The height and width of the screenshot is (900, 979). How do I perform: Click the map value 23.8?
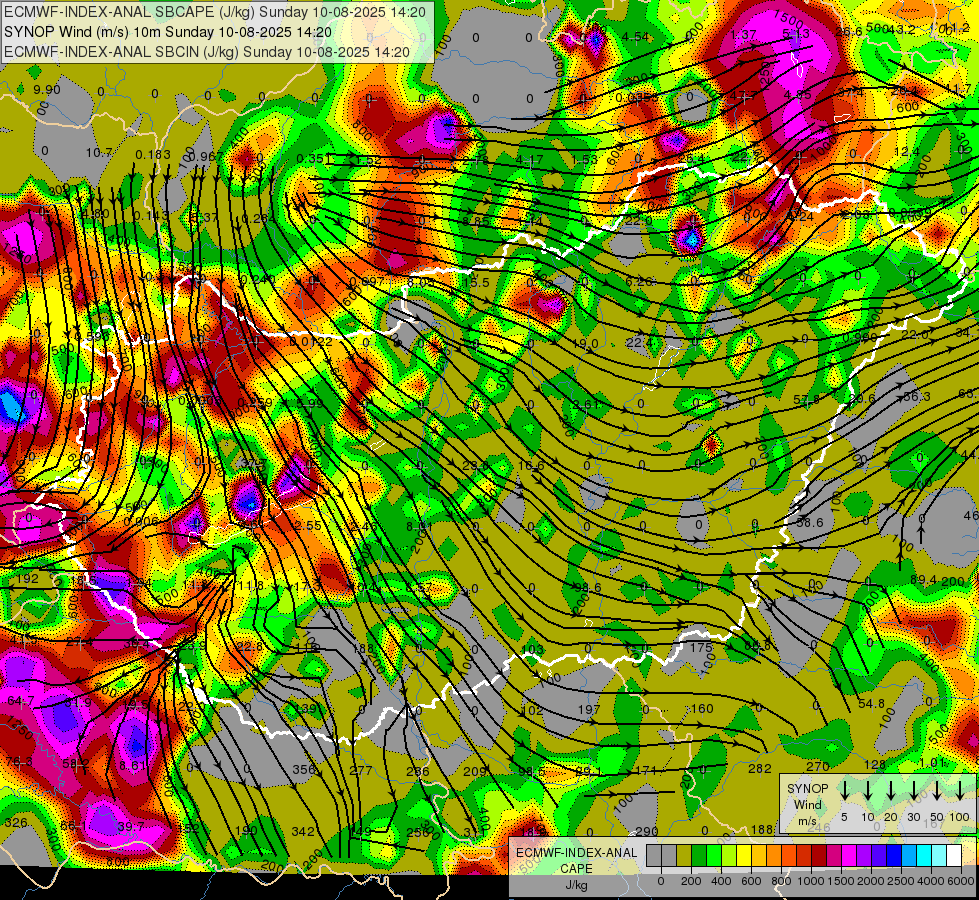coord(476,465)
